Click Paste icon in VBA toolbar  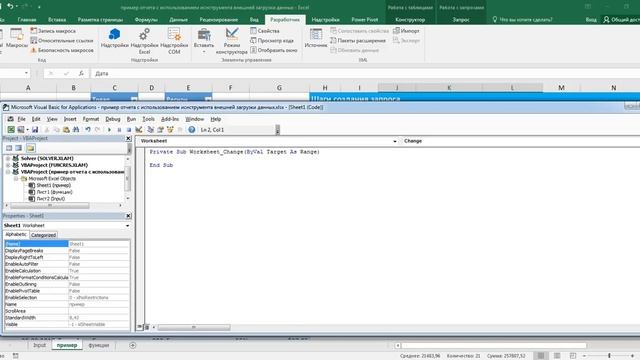pyautogui.click(x=66, y=130)
